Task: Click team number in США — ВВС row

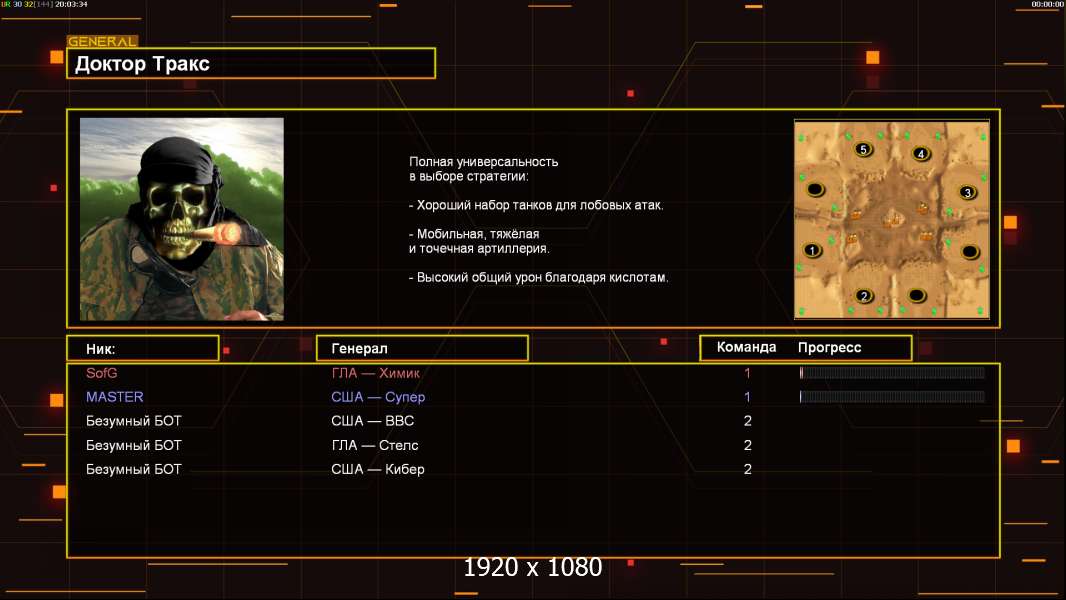Action: (747, 421)
